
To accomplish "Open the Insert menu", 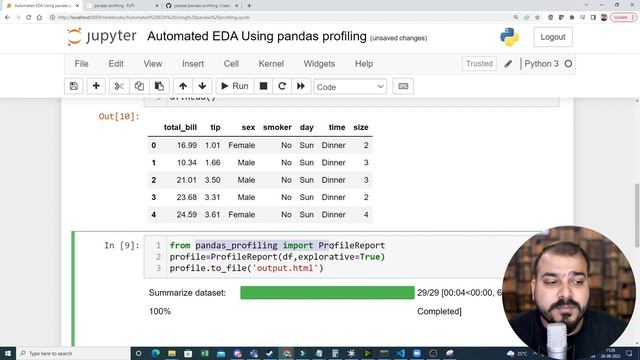I will (x=193, y=64).
